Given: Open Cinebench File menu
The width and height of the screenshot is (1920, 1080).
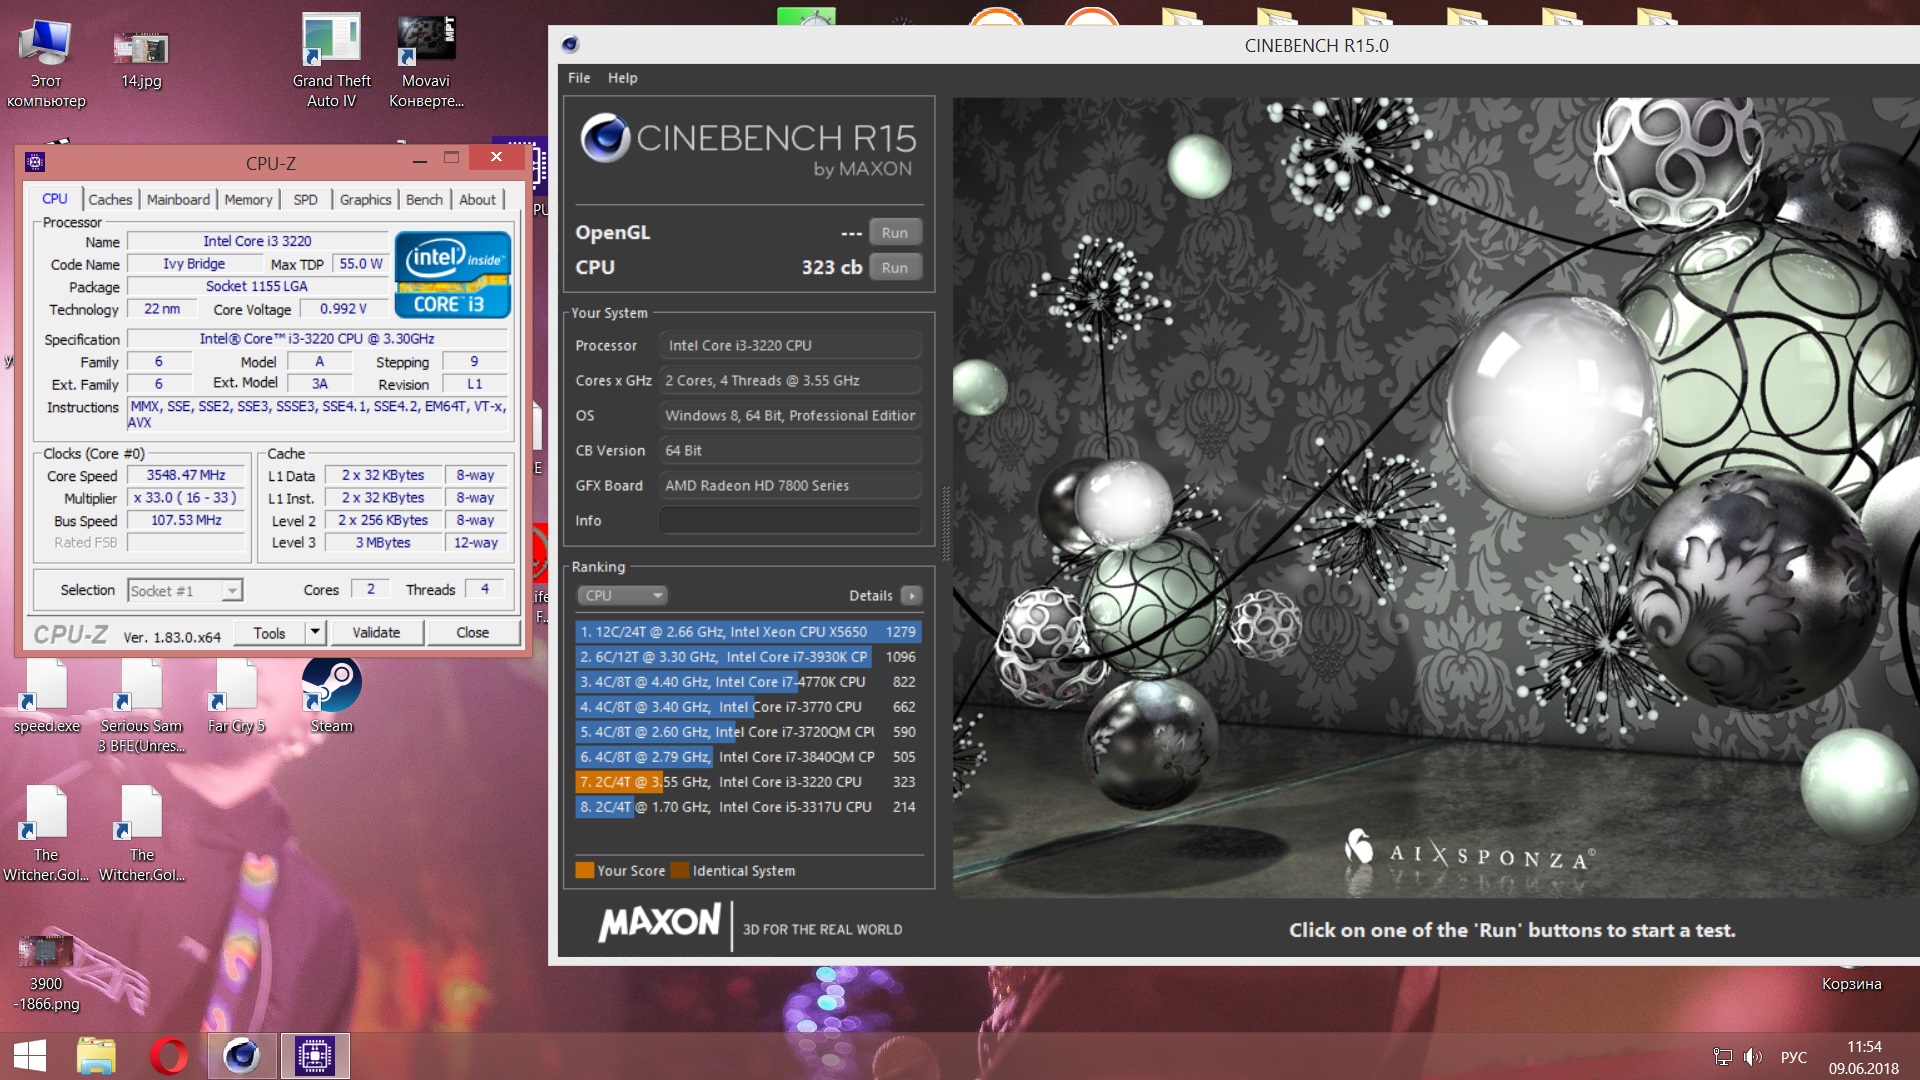Looking at the screenshot, I should click(579, 78).
